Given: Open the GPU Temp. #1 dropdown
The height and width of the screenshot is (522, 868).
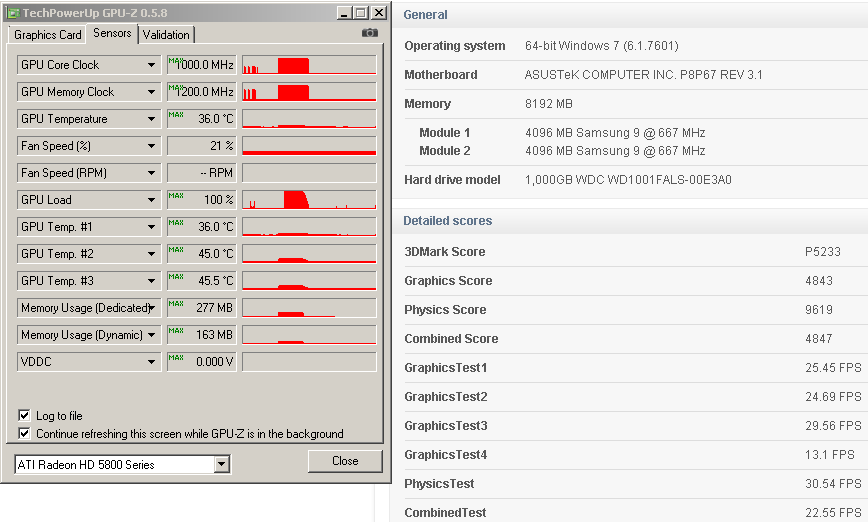Looking at the screenshot, I should click(x=89, y=227).
